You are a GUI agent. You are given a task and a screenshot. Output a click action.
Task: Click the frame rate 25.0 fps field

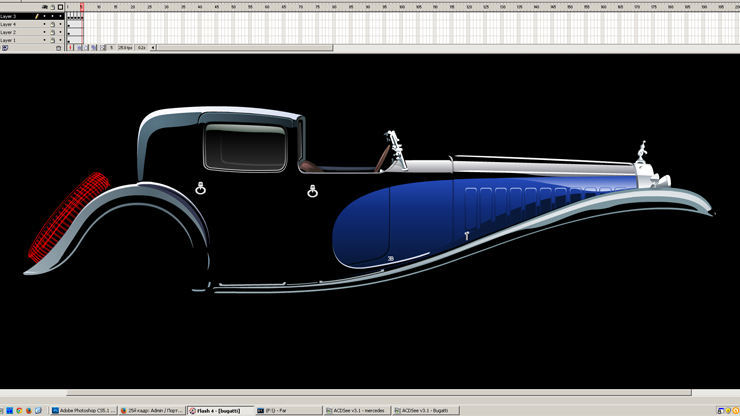pos(125,48)
